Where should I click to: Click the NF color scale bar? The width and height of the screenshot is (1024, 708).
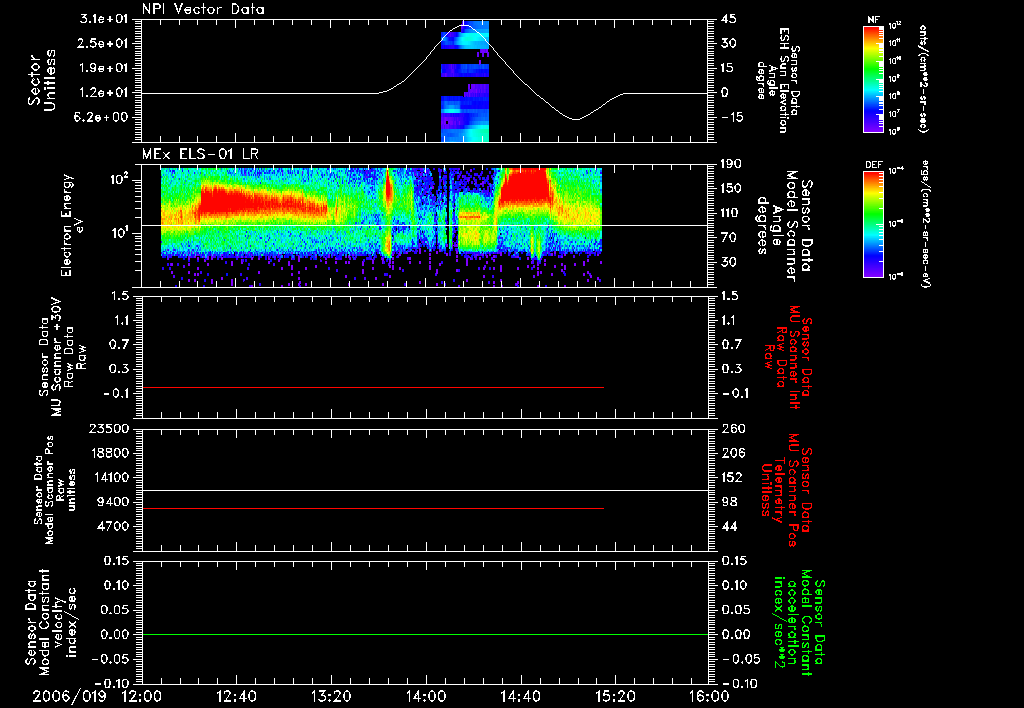click(x=873, y=78)
